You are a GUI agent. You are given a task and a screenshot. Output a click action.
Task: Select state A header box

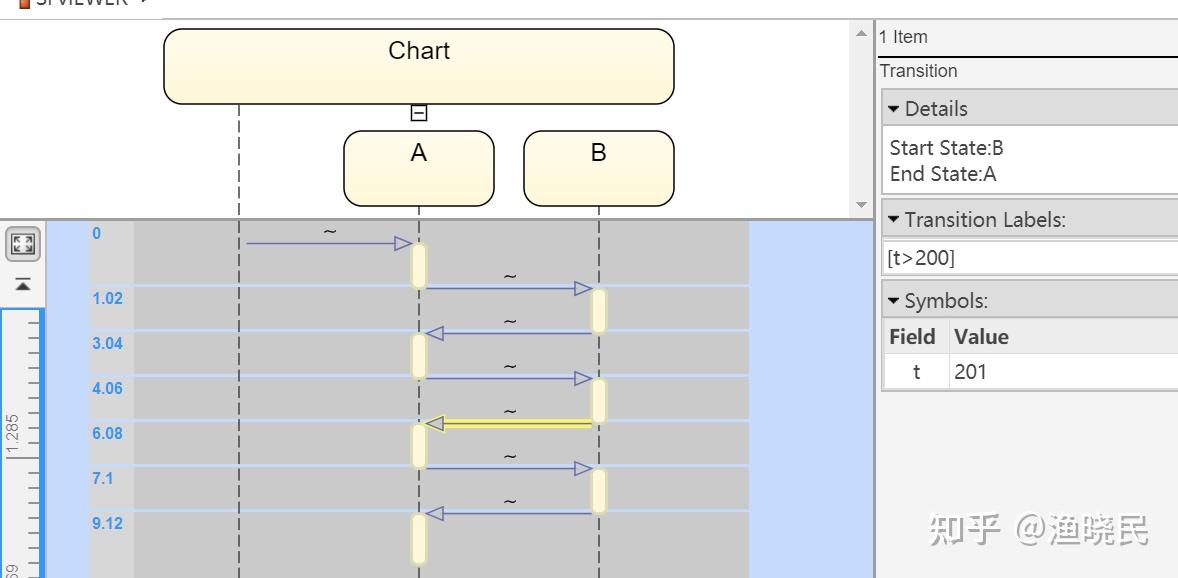418,168
